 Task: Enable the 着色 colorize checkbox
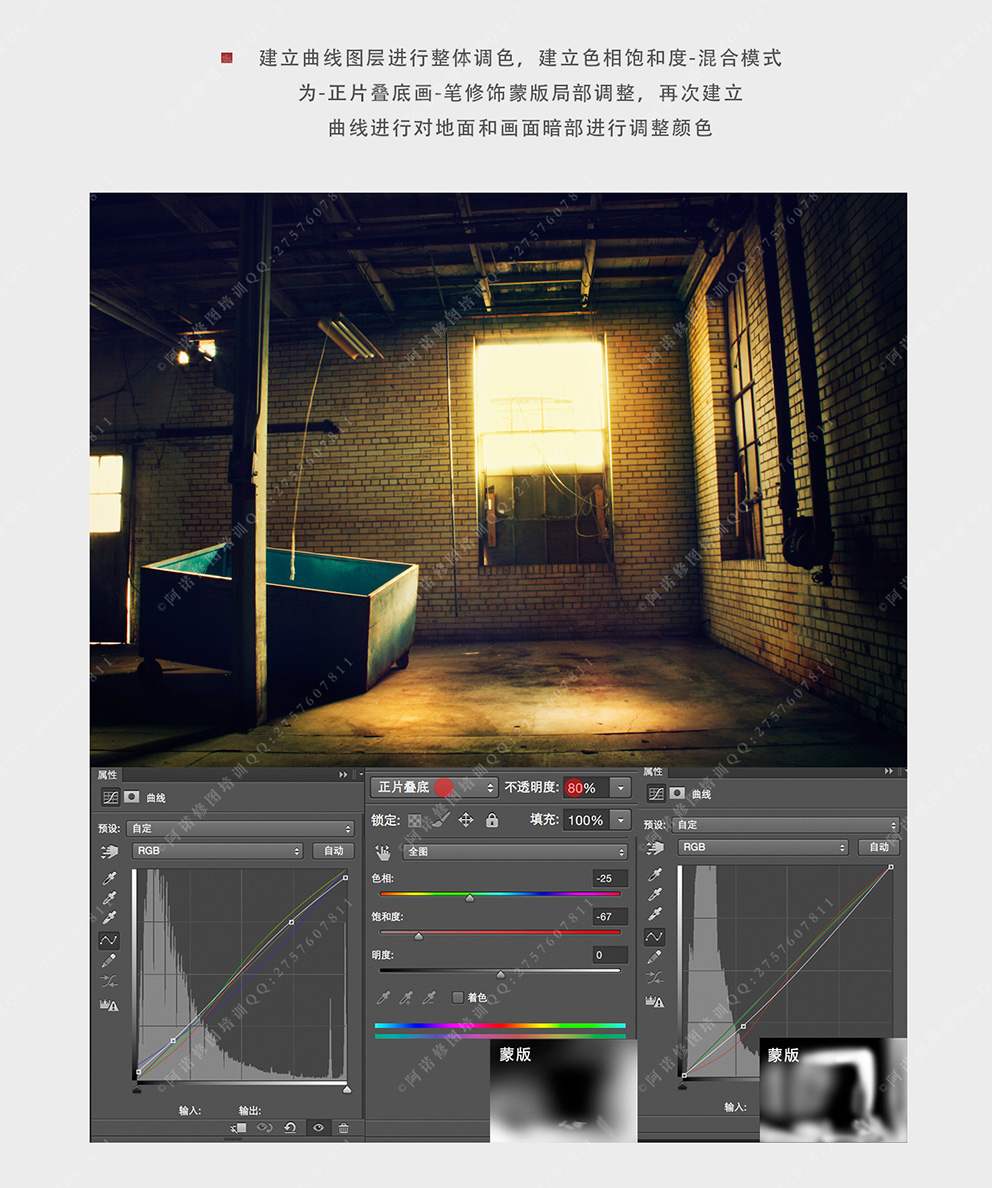(x=458, y=997)
